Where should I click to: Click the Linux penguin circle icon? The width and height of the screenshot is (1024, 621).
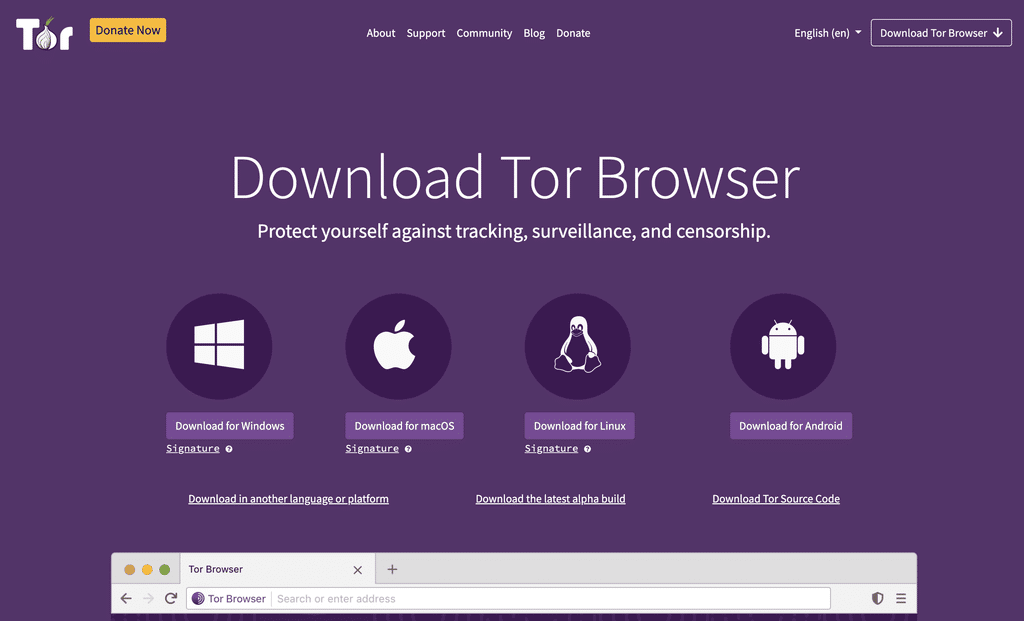pyautogui.click(x=577, y=346)
